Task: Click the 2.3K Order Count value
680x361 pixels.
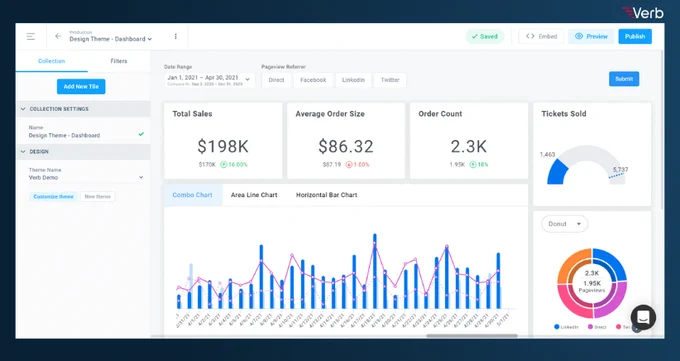Action: click(x=469, y=146)
